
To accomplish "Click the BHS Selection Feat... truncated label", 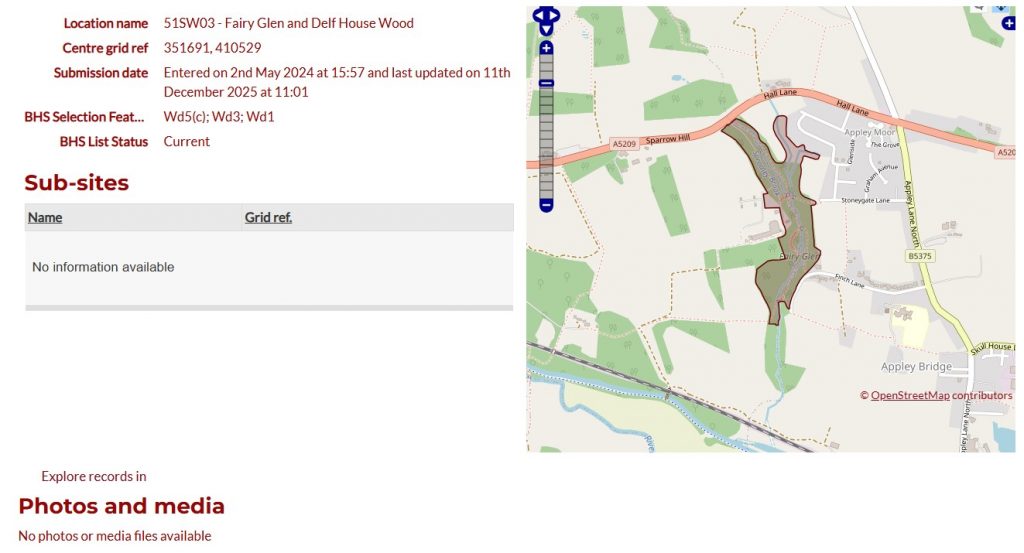I will click(x=86, y=117).
